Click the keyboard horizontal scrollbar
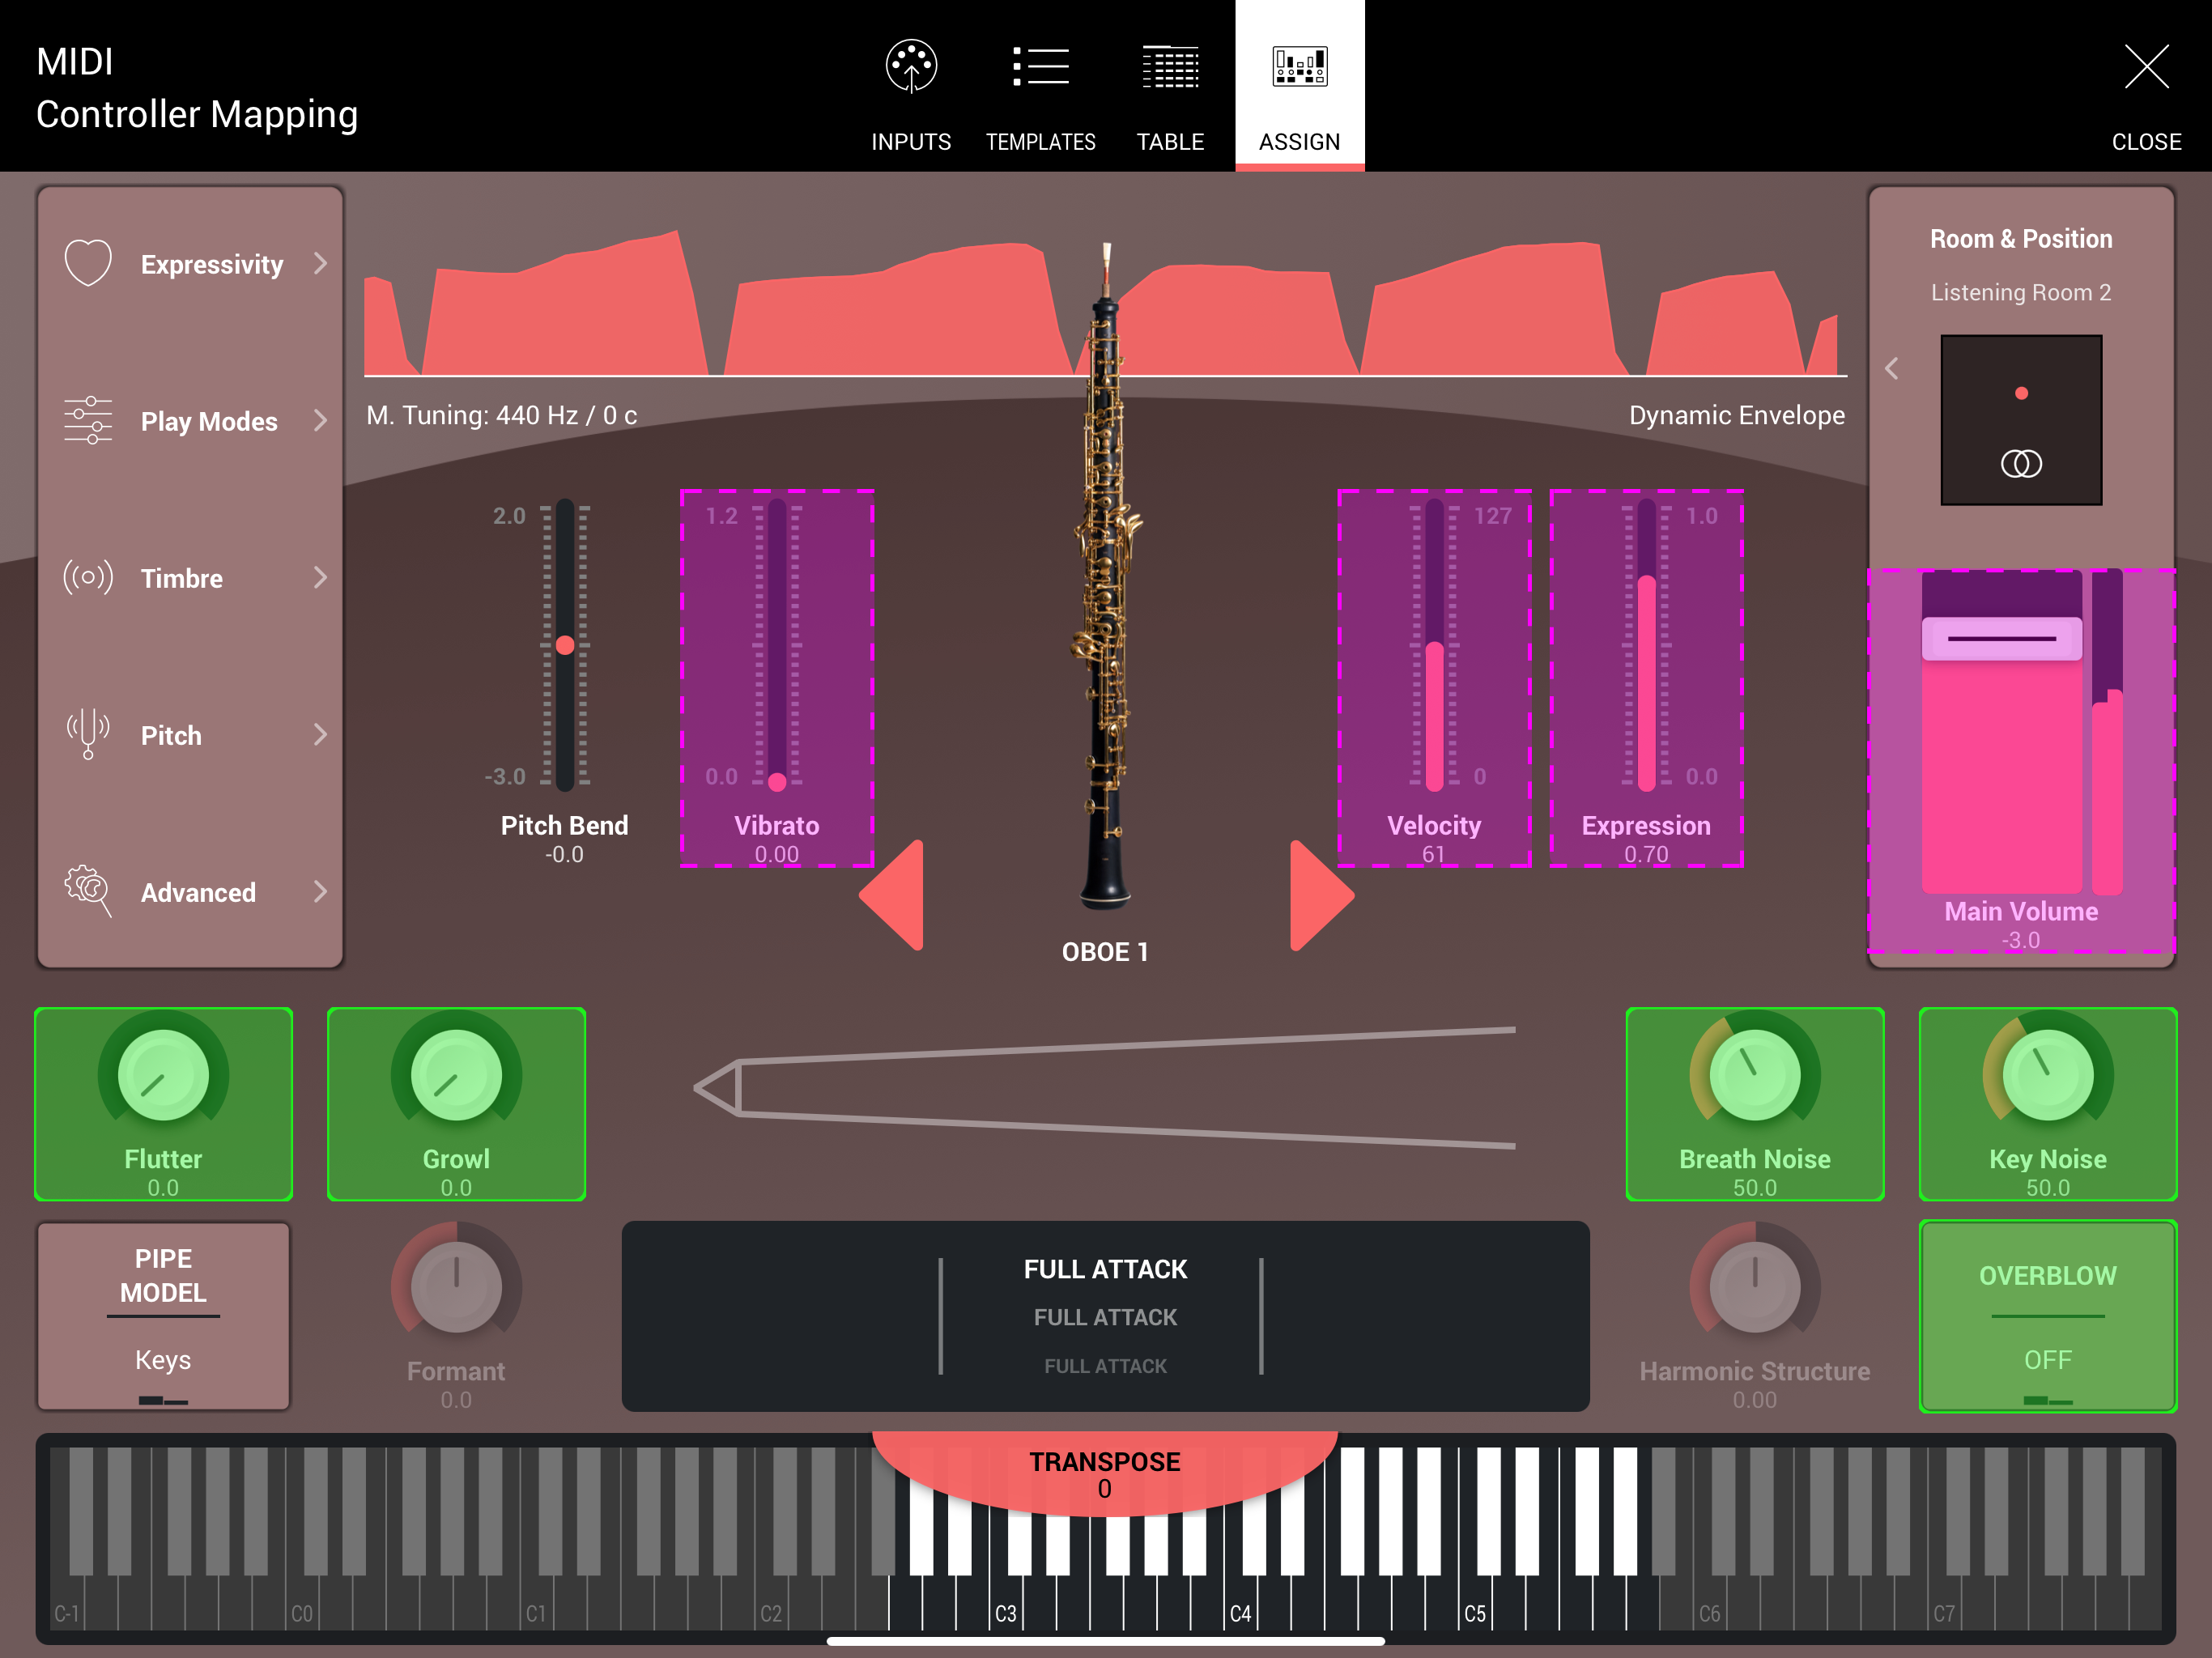This screenshot has height=1658, width=2212. pos(1105,1641)
